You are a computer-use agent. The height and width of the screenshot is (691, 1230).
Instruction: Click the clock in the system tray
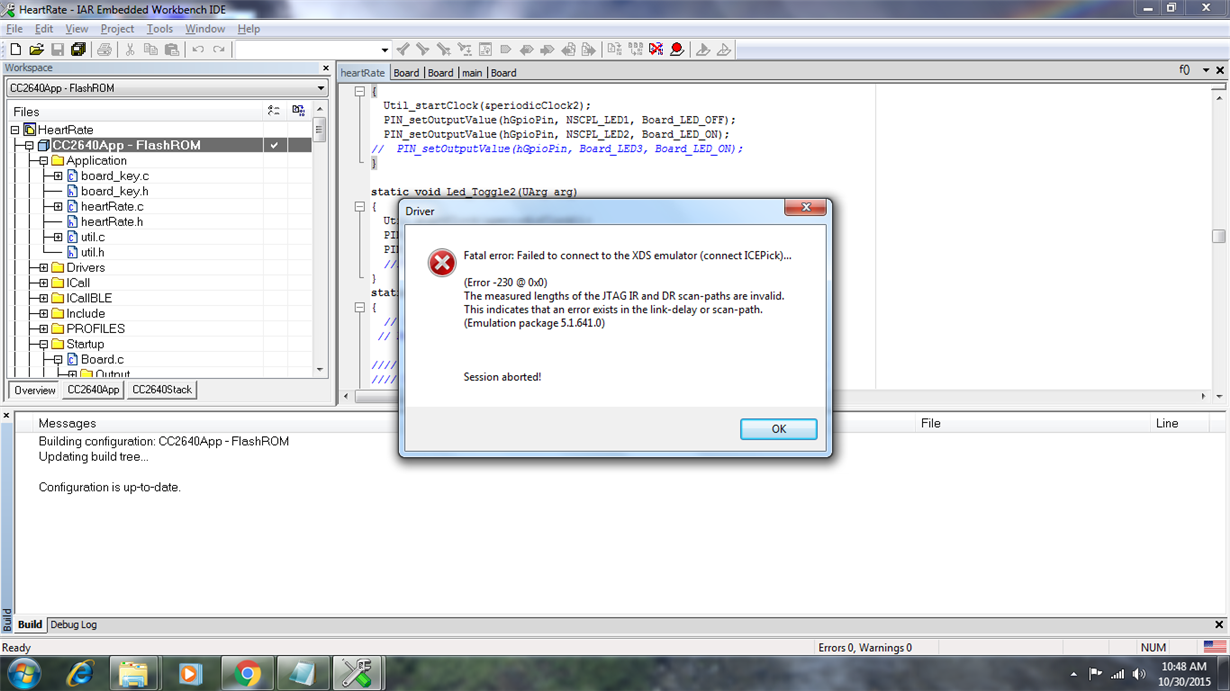pyautogui.click(x=1184, y=674)
